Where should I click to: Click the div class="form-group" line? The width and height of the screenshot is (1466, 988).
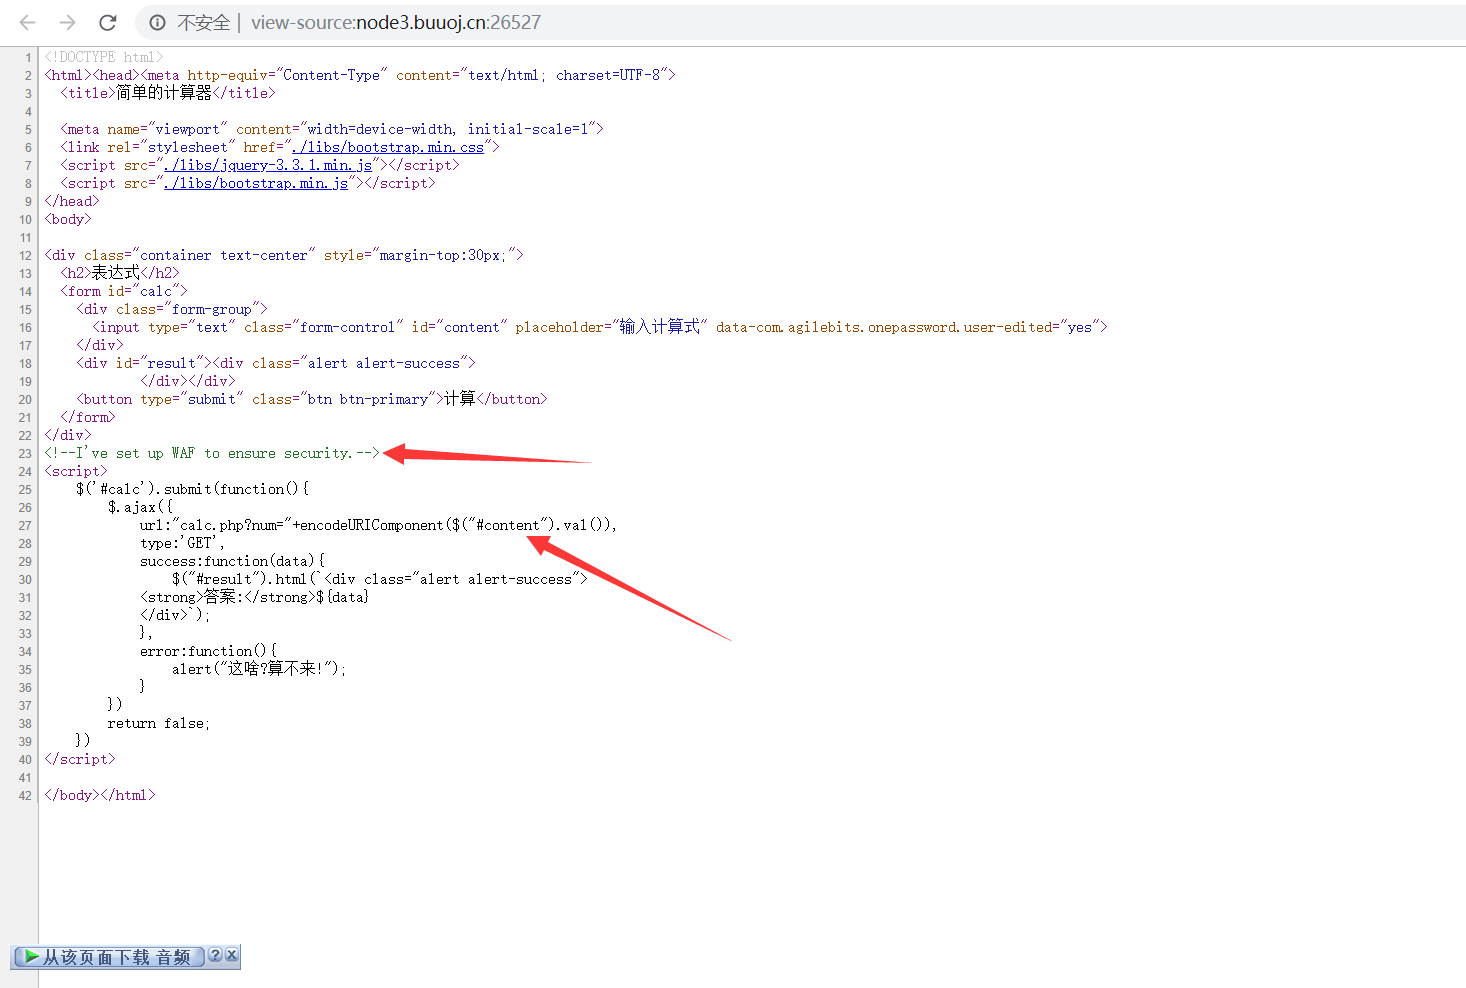172,309
